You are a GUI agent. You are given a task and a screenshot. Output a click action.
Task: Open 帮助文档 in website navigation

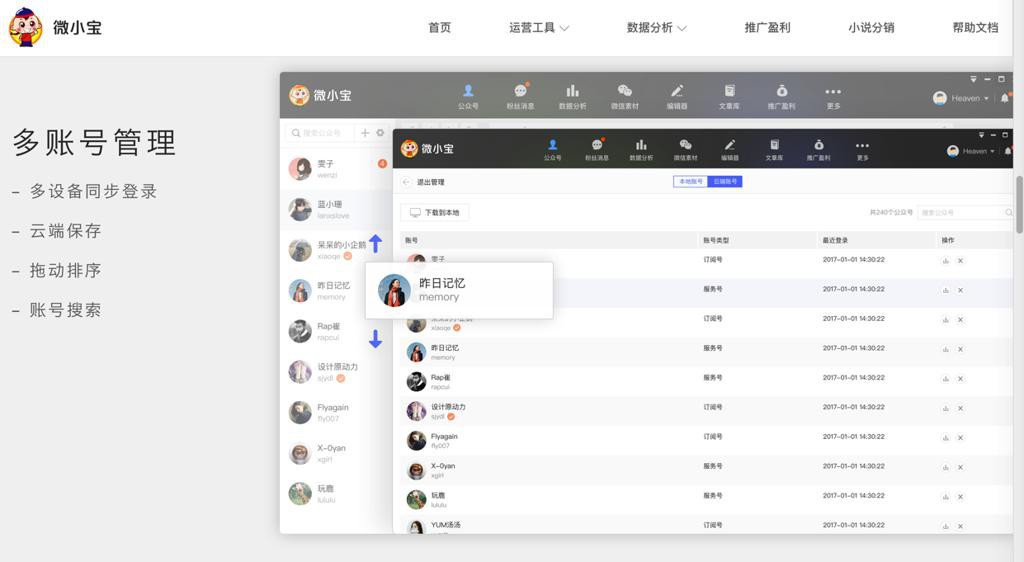976,27
